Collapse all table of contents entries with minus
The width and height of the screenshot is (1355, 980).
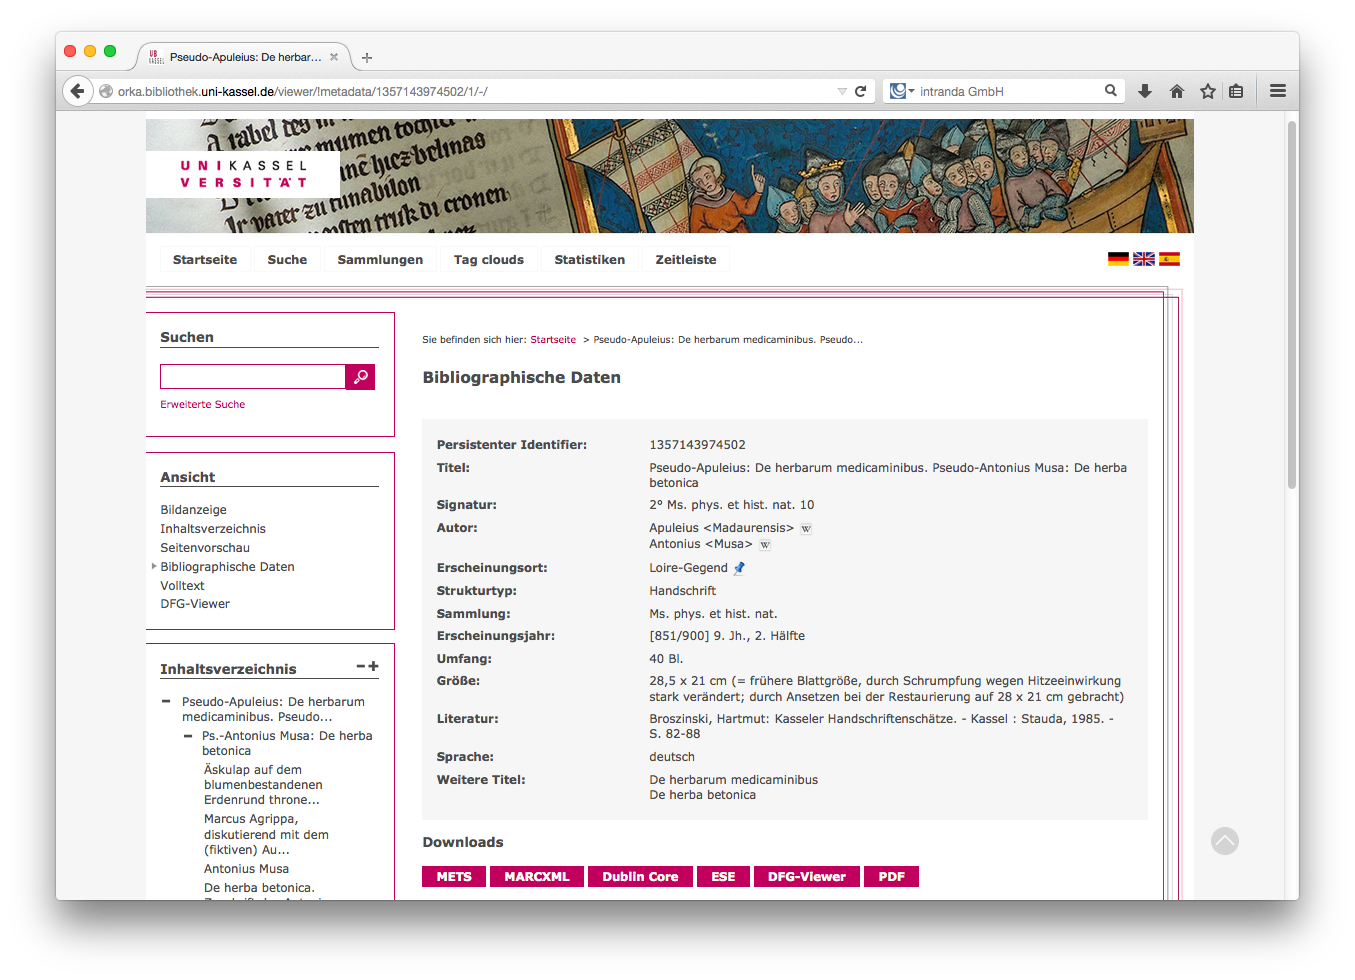click(361, 666)
